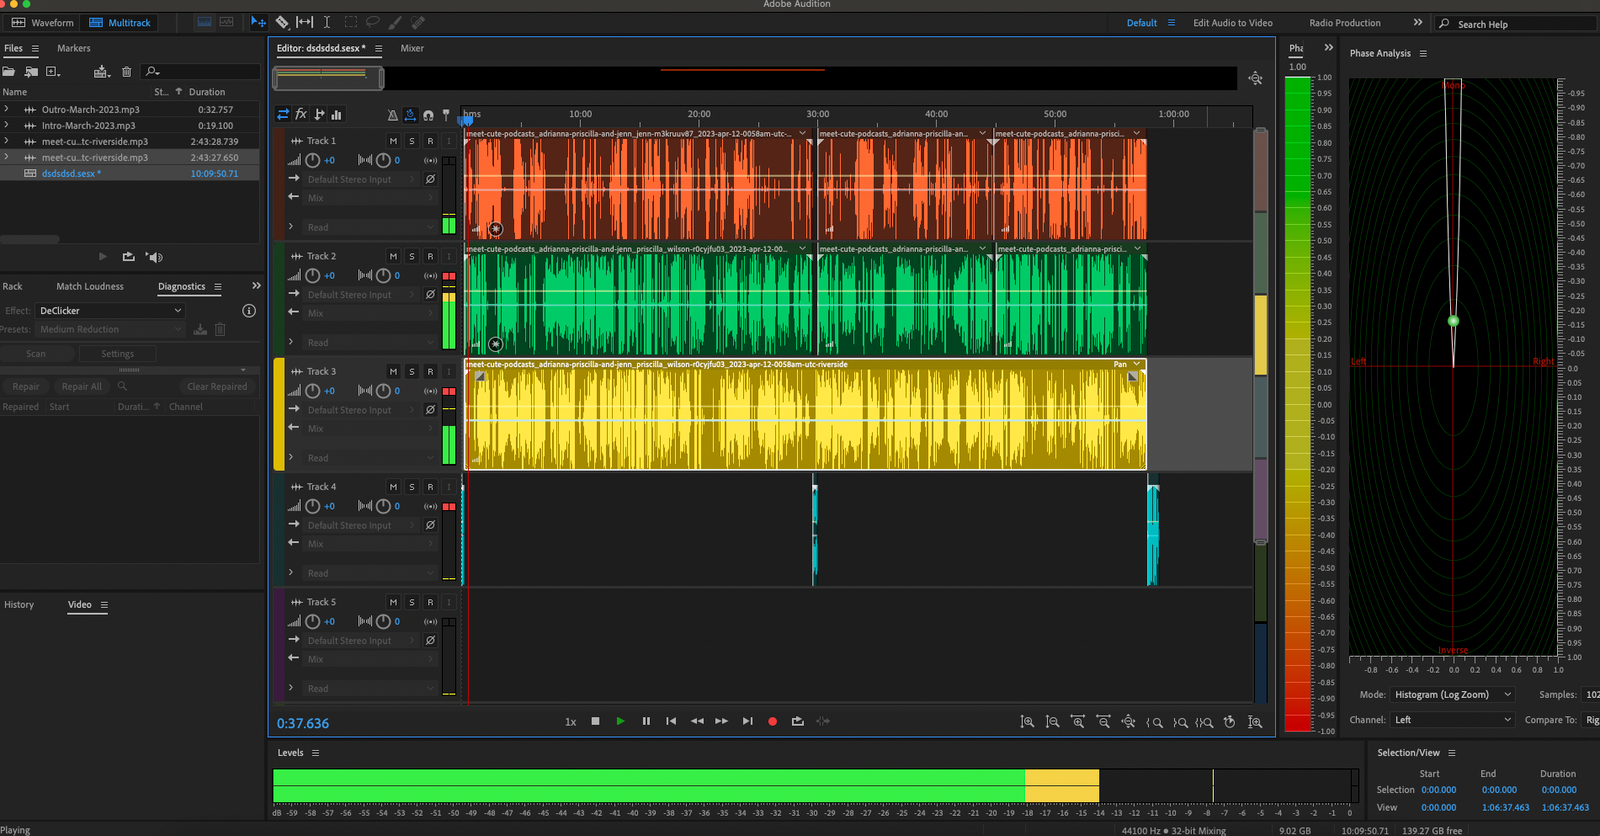Click the Import File icon in Files panel
Viewport: 1600px width, 836px height.
(31, 71)
